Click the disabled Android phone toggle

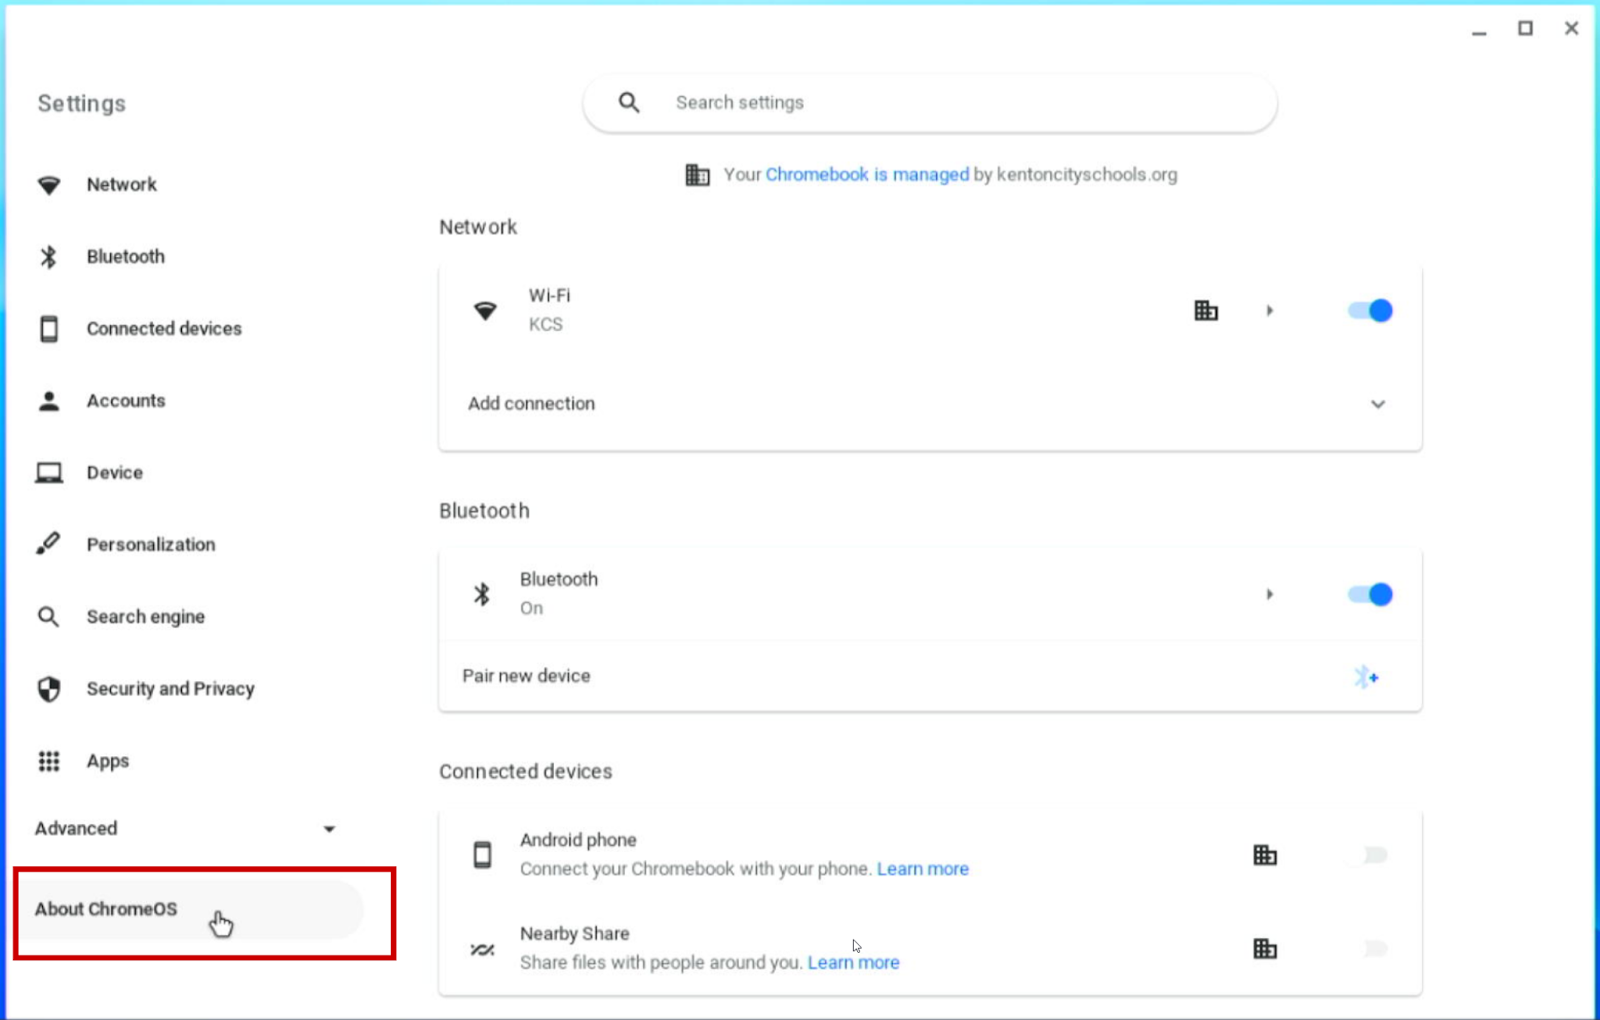[x=1374, y=855]
